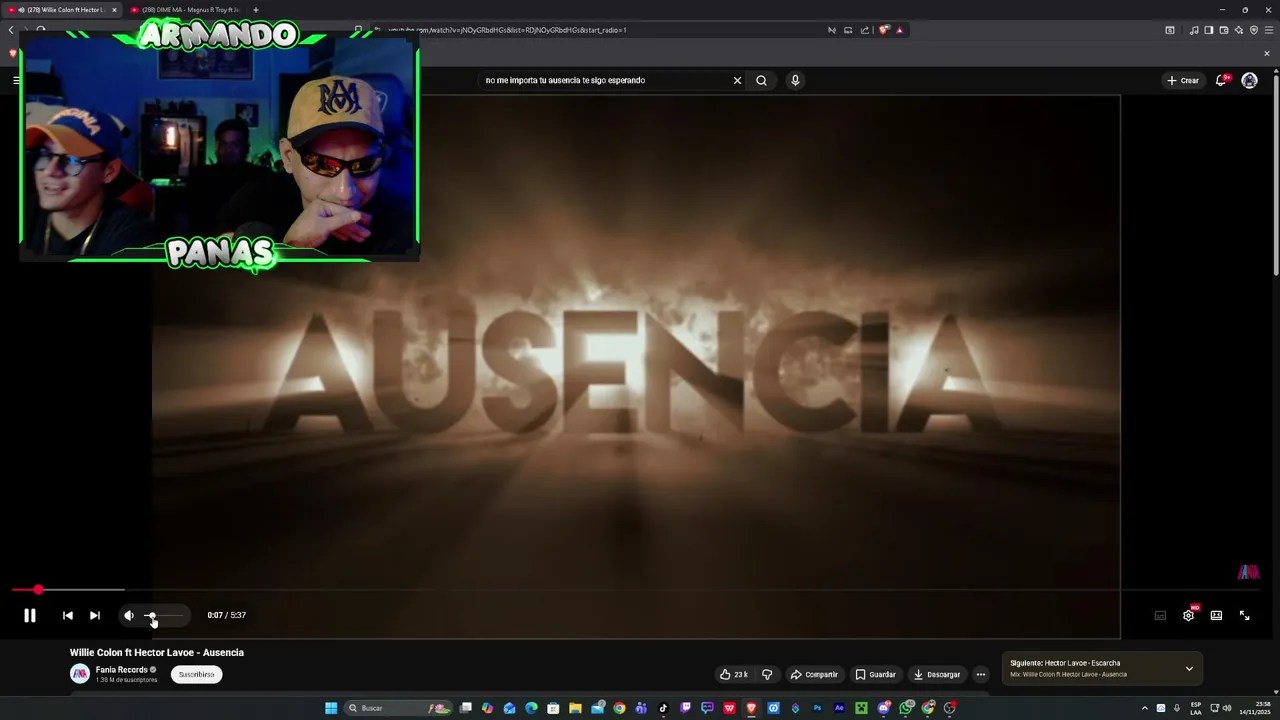The width and height of the screenshot is (1280, 720).
Task: Like the video showing 23 k
Action: (733, 674)
